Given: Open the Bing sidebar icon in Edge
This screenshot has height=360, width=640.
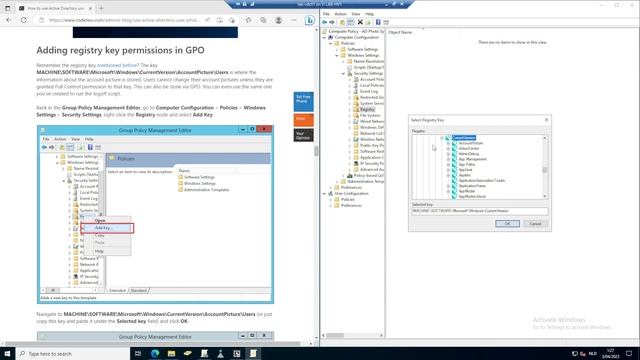Looking at the screenshot, I should (x=310, y=20).
